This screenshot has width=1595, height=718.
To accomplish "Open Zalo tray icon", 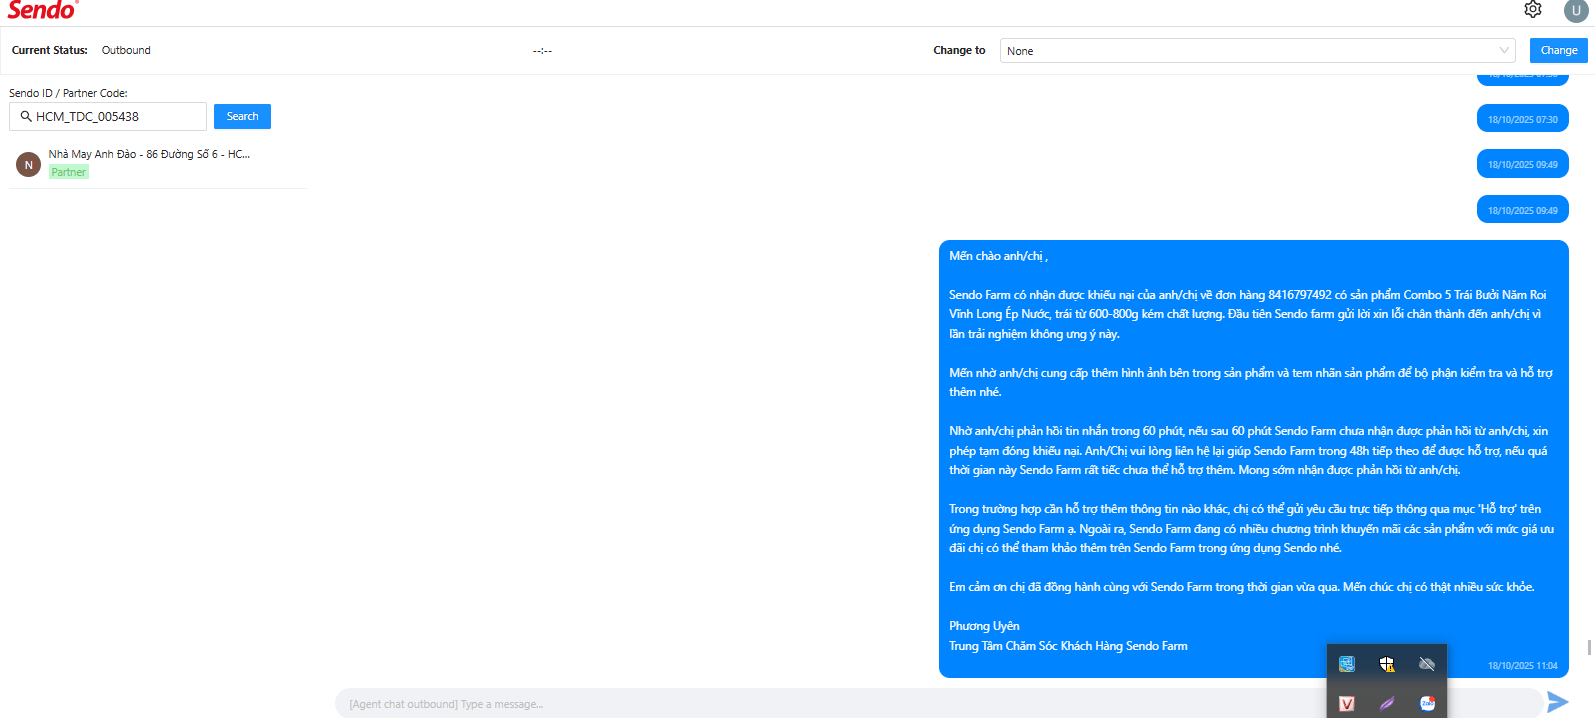I will coord(1427,703).
